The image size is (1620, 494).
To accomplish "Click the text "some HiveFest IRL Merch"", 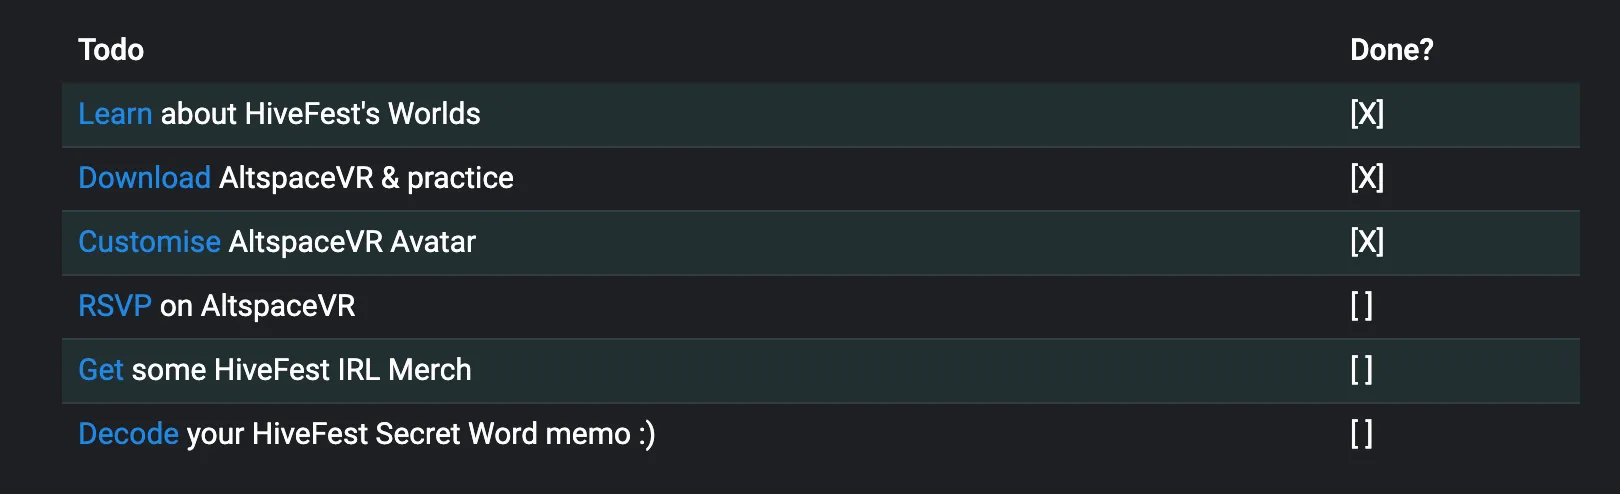I will coord(301,370).
